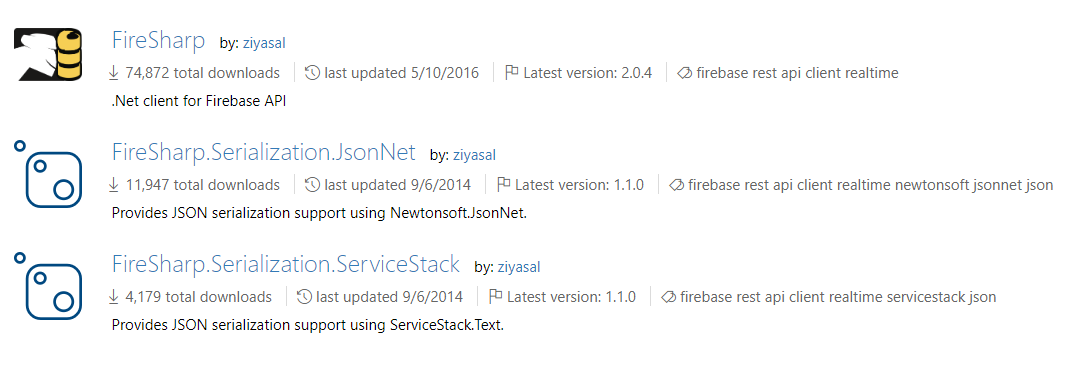Click download arrow icon beside 11,947 total downloads
Viewport: 1073px width, 367px height.
[114, 185]
